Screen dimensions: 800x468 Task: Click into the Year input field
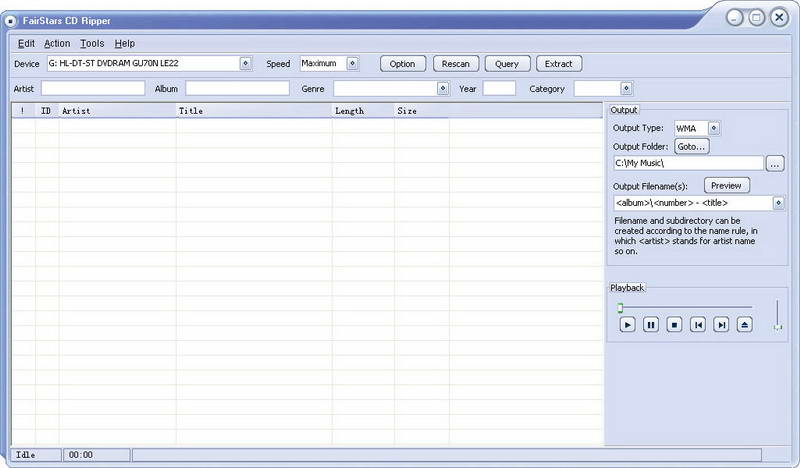[499, 88]
